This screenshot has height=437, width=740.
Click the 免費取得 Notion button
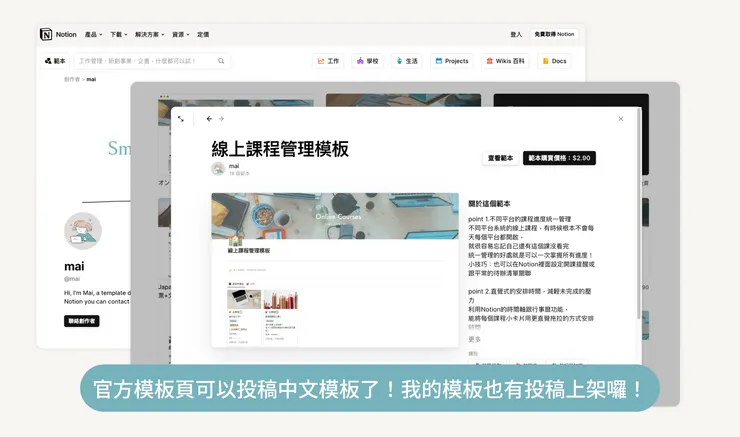pos(554,34)
